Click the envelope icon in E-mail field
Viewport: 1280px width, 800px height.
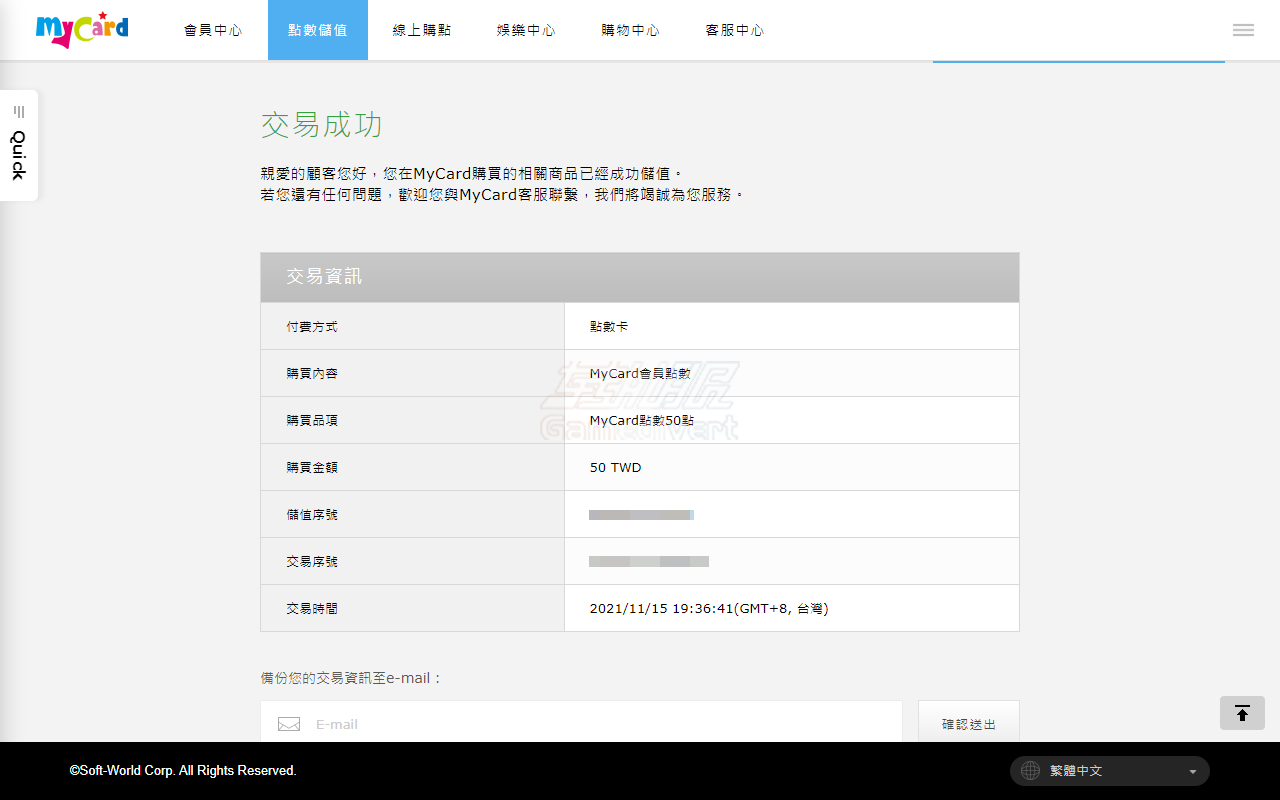tap(289, 724)
